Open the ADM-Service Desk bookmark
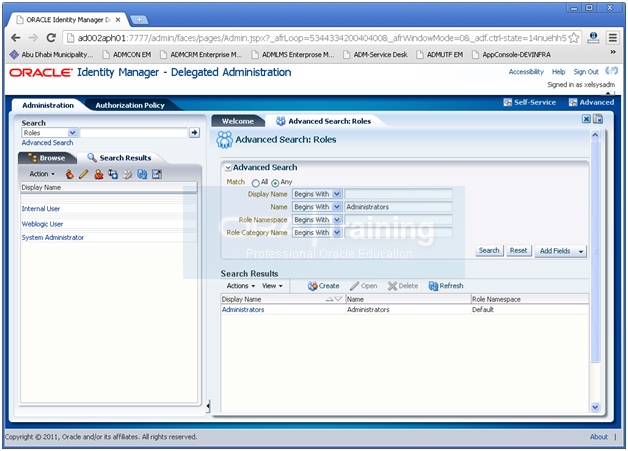 click(x=376, y=54)
